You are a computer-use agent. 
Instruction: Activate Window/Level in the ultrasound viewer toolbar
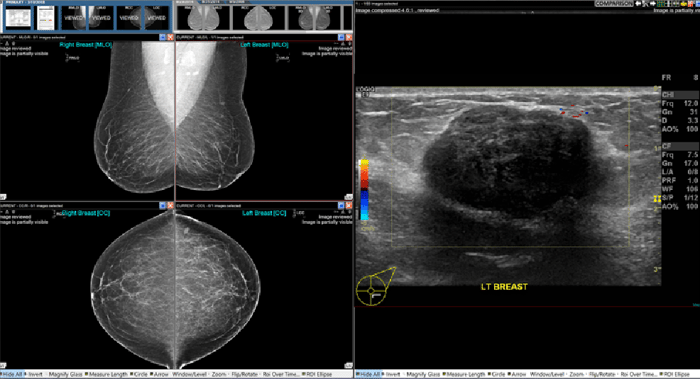[x=547, y=374]
